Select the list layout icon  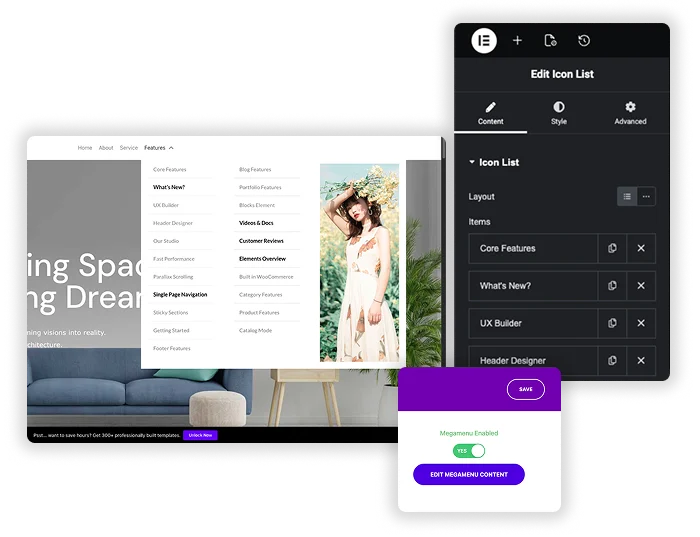coord(627,196)
